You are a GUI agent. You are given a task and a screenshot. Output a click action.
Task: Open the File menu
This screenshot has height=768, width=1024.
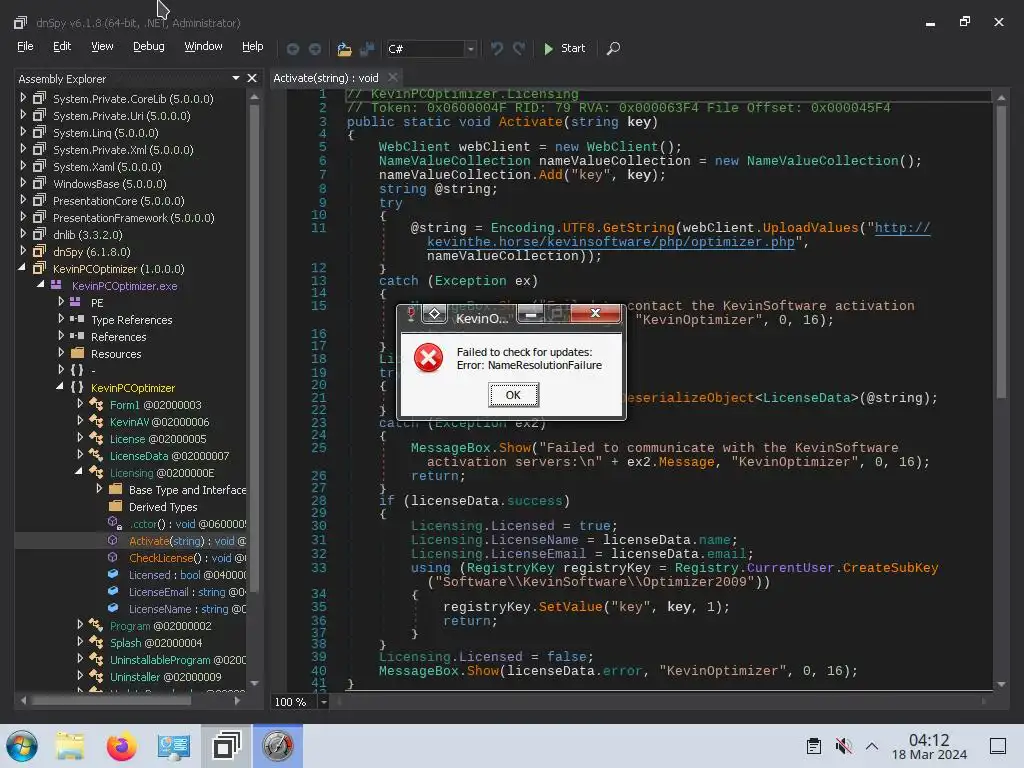pyautogui.click(x=25, y=46)
